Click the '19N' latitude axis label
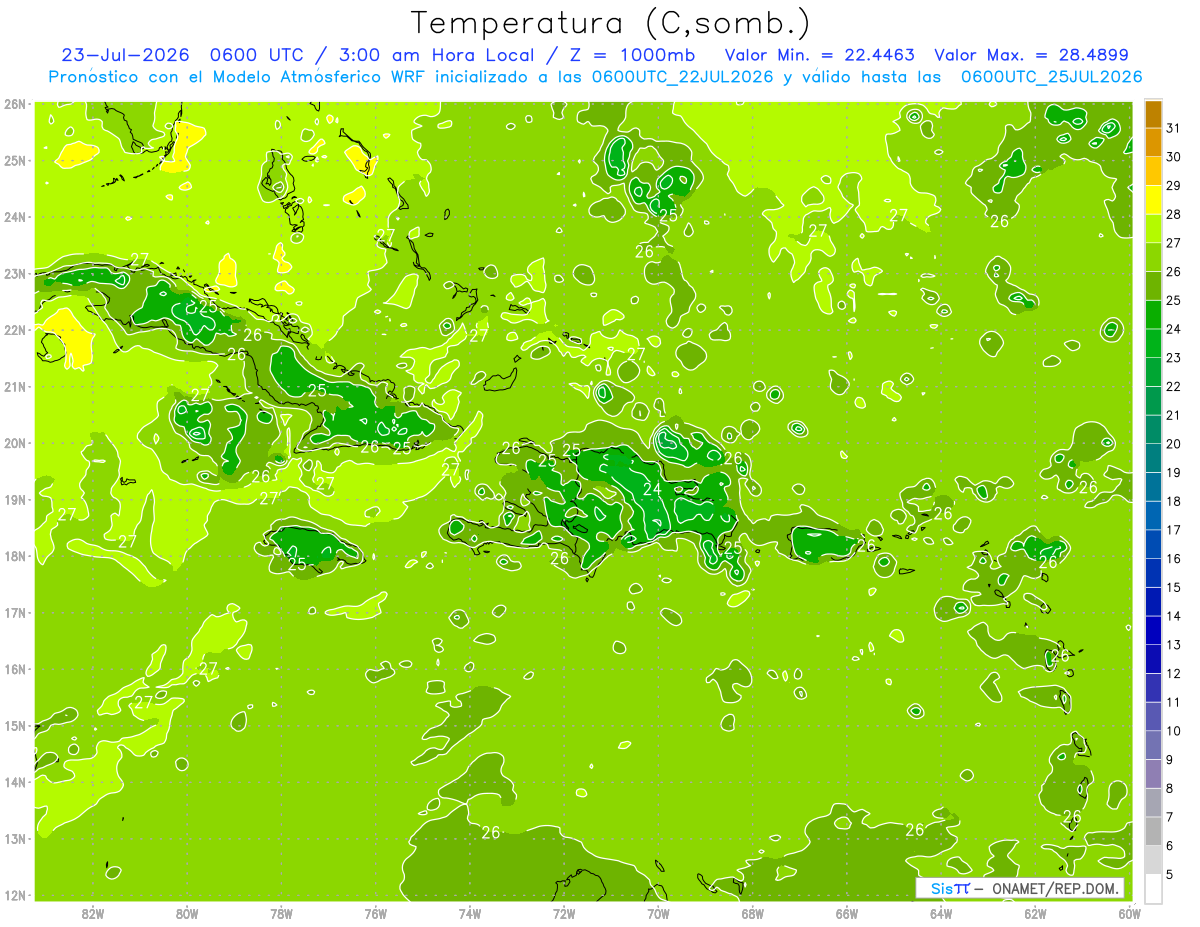This screenshot has height=927, width=1200. click(x=14, y=500)
